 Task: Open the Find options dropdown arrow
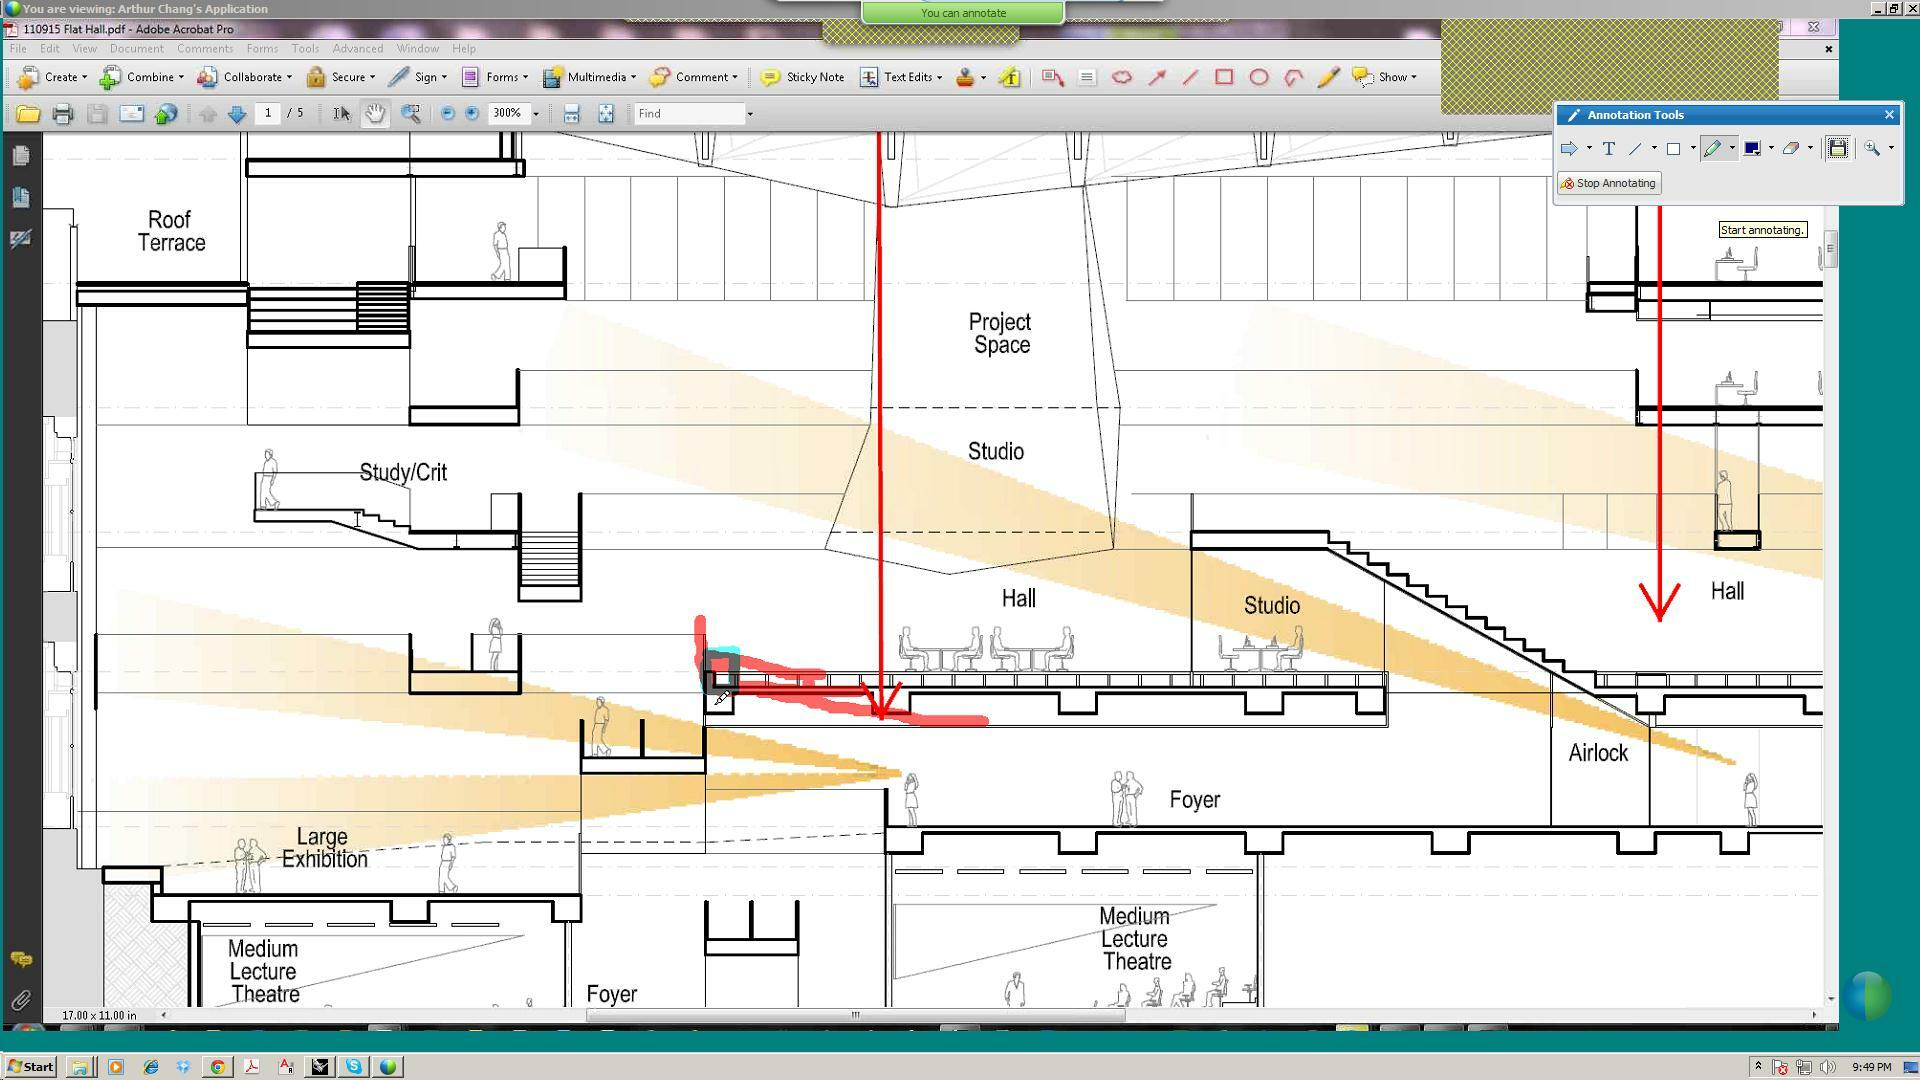tap(750, 114)
